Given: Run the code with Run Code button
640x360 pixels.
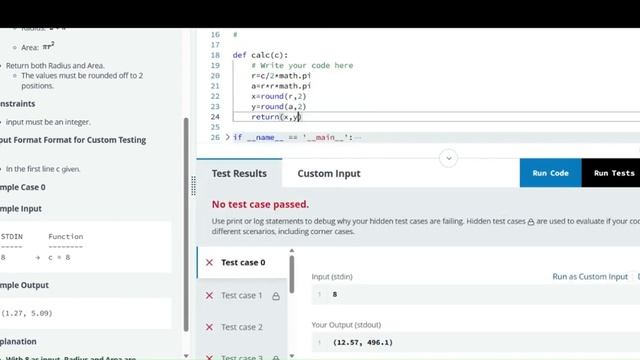Looking at the screenshot, I should coord(550,173).
